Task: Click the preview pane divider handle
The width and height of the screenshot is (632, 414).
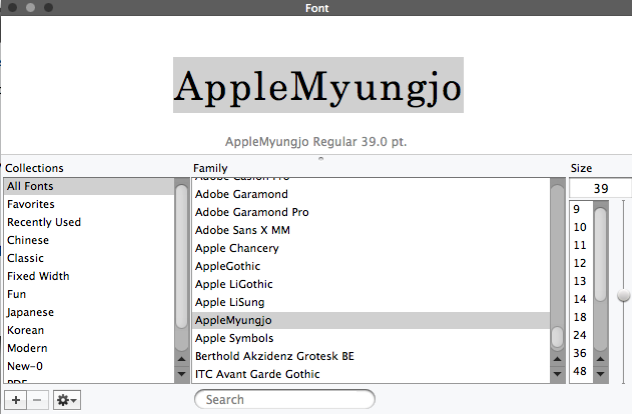Action: [321, 158]
